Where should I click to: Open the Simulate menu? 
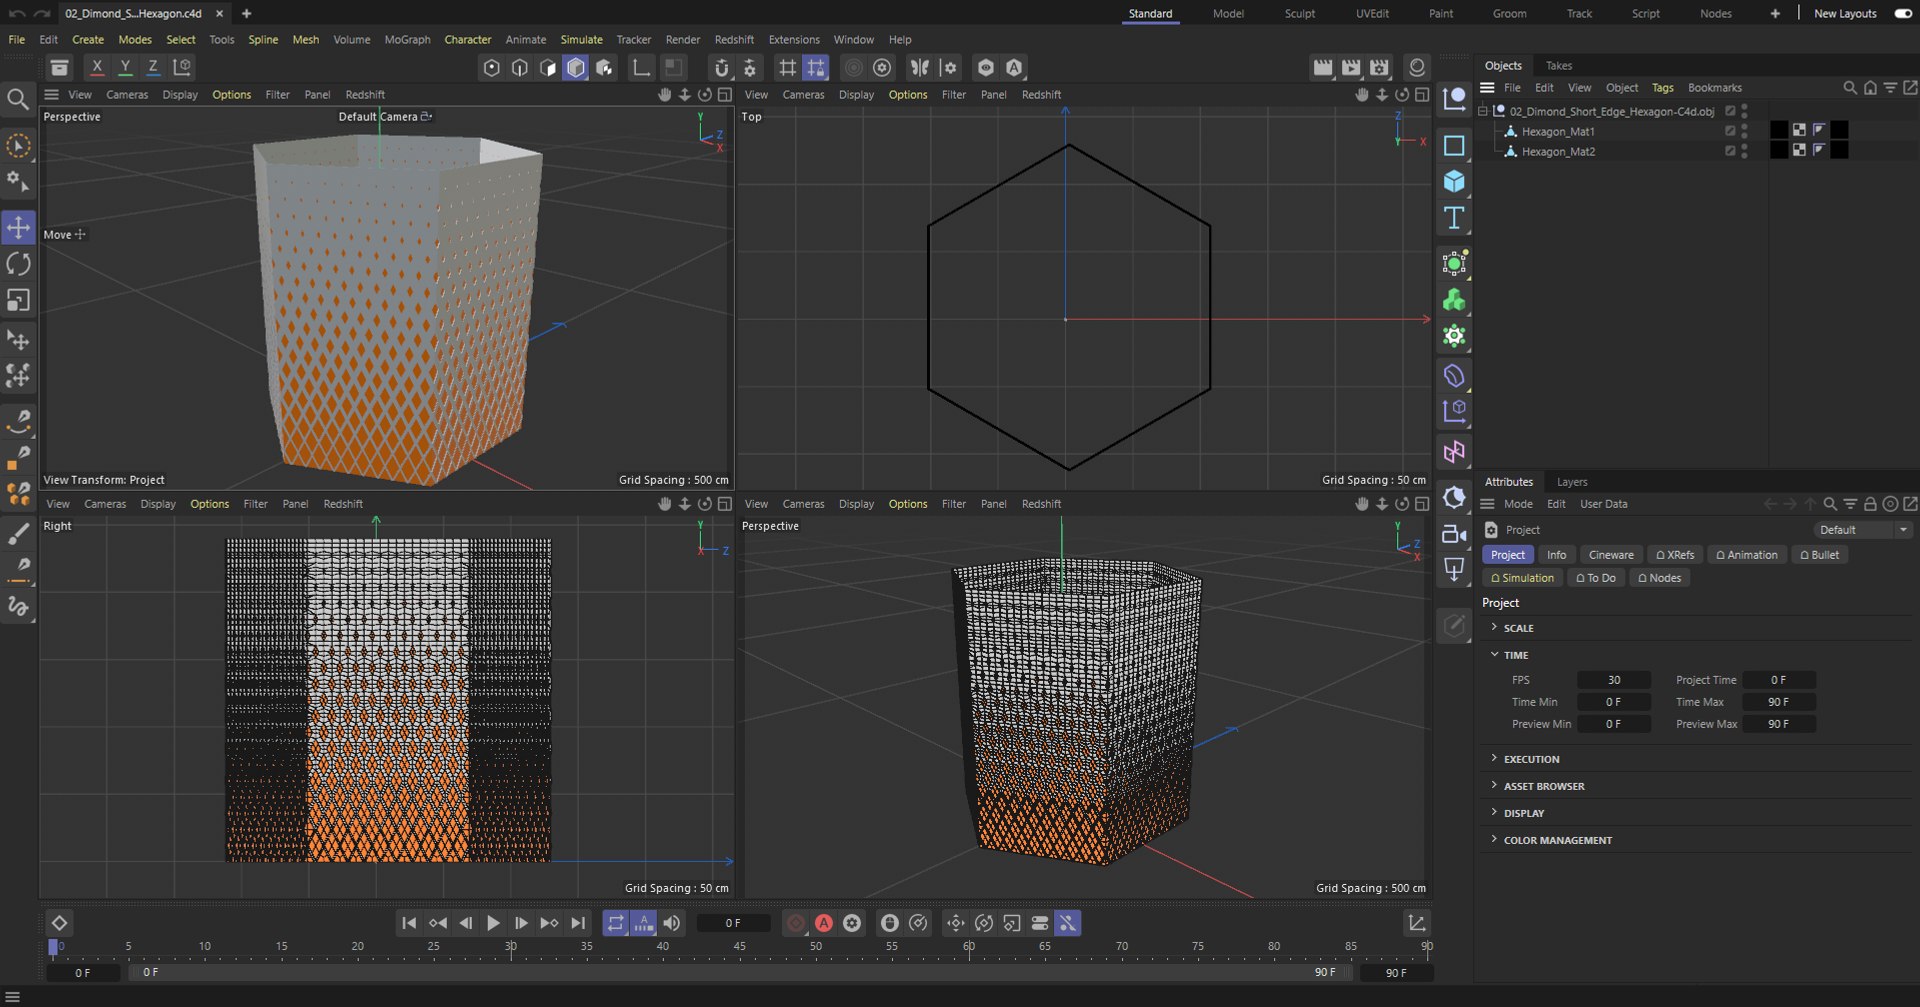click(581, 40)
